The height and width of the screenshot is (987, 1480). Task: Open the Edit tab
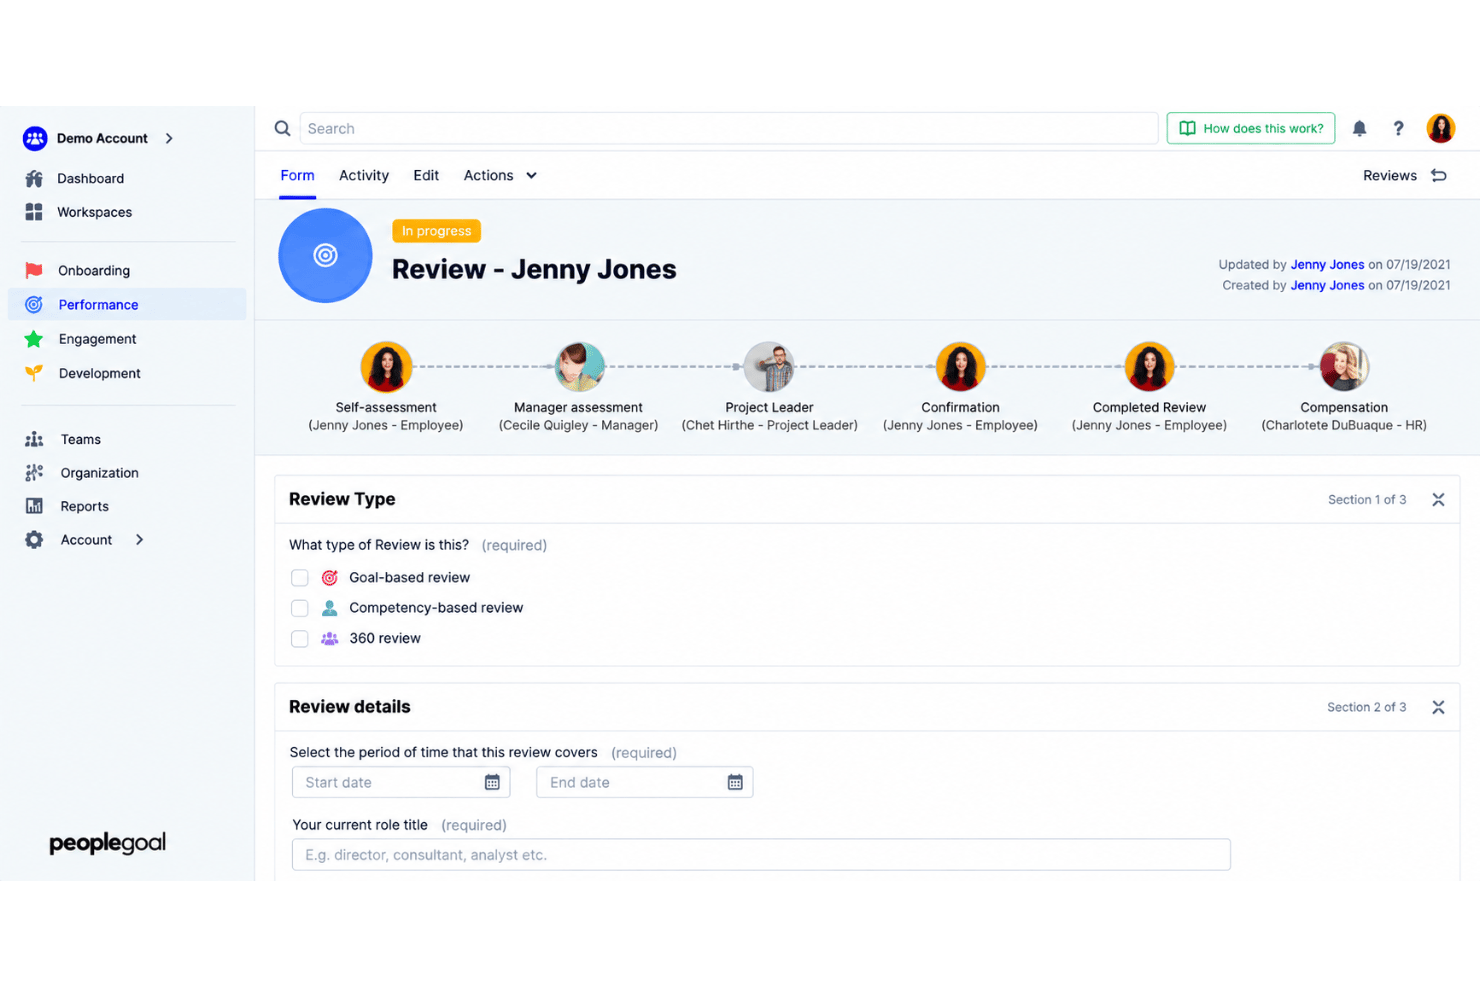(x=426, y=175)
